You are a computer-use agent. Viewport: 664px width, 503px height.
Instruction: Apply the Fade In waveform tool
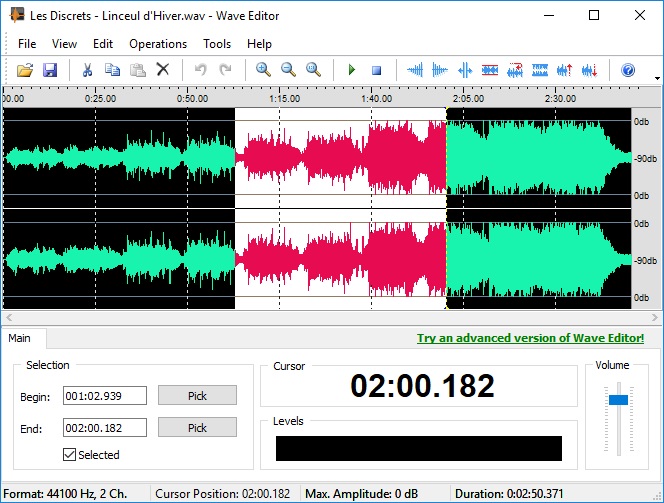point(415,70)
